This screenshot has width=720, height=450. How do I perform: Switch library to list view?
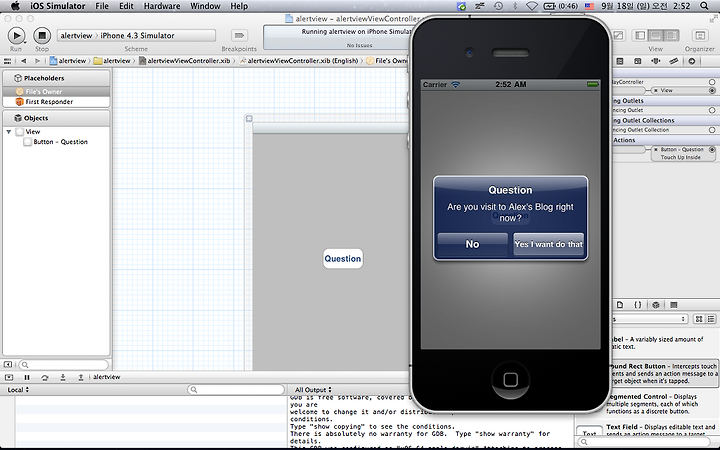tap(711, 319)
